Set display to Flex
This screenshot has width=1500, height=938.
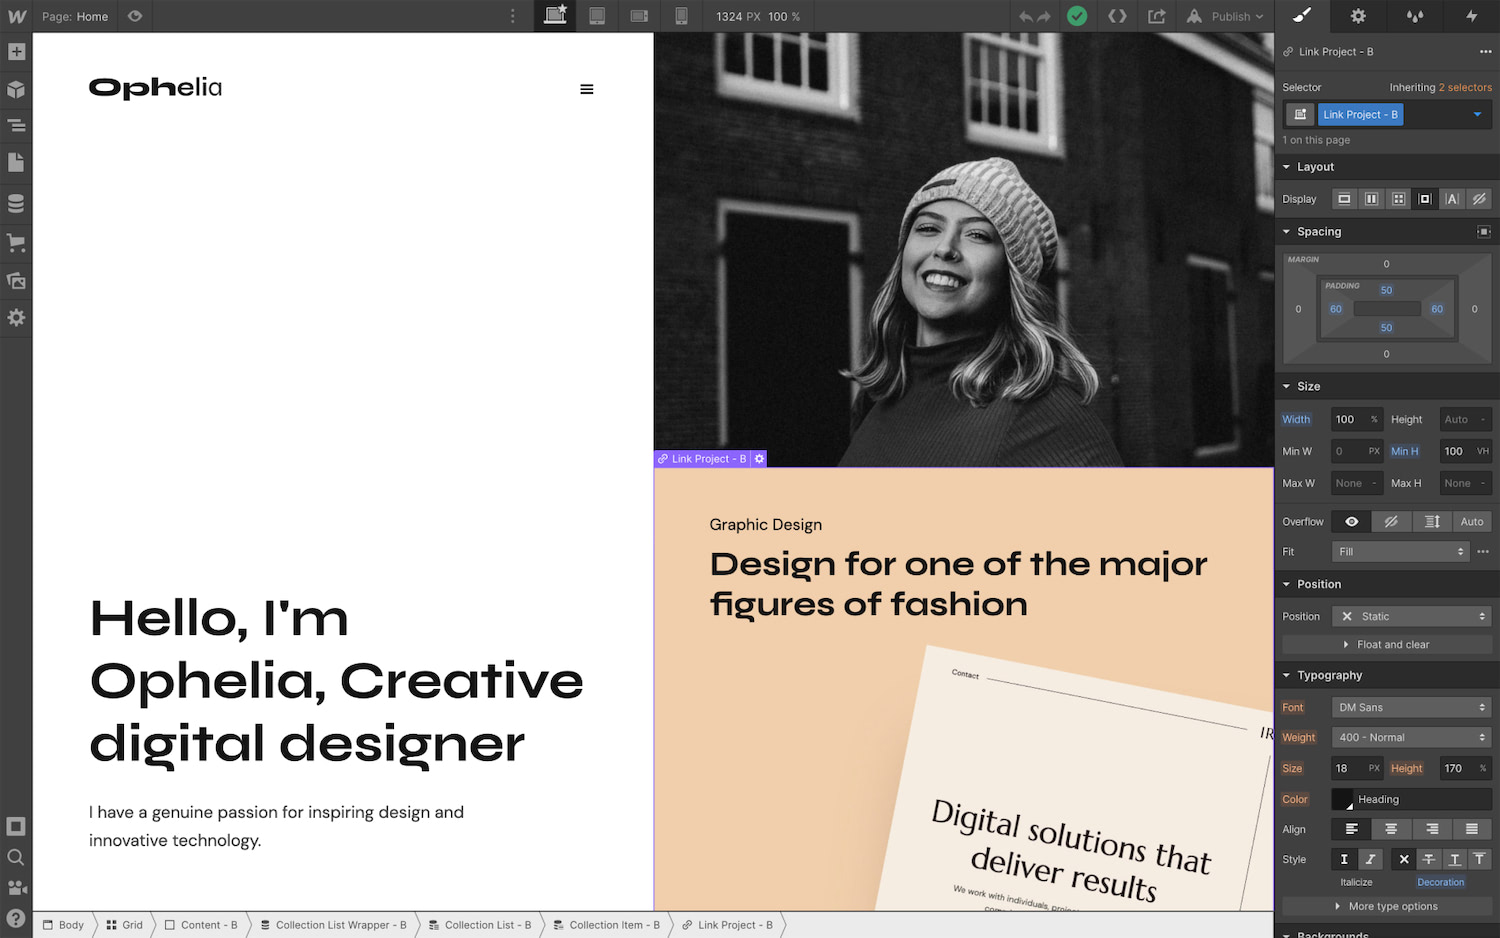pyautogui.click(x=1371, y=199)
